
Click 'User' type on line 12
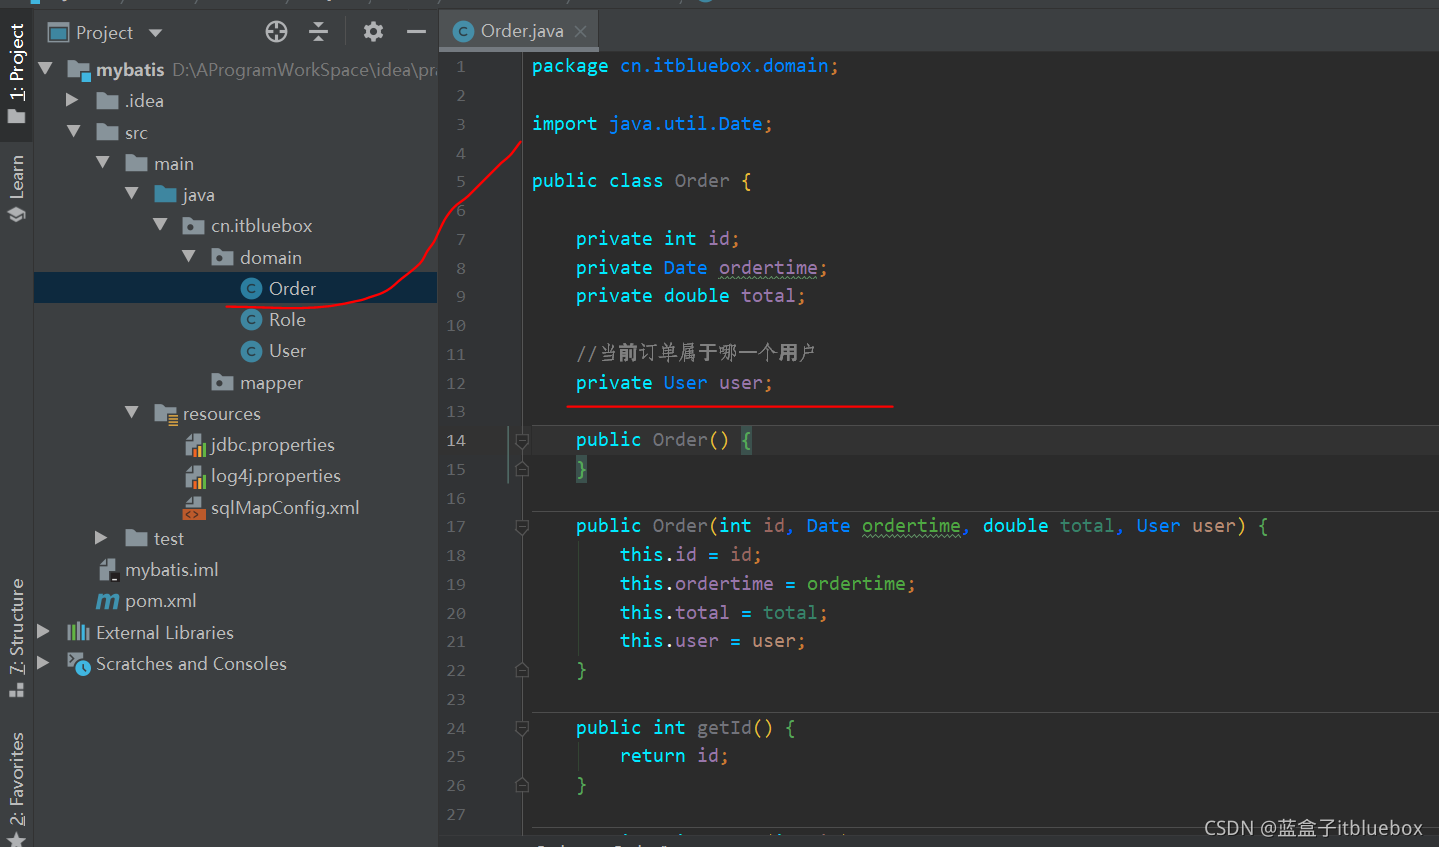coord(685,383)
